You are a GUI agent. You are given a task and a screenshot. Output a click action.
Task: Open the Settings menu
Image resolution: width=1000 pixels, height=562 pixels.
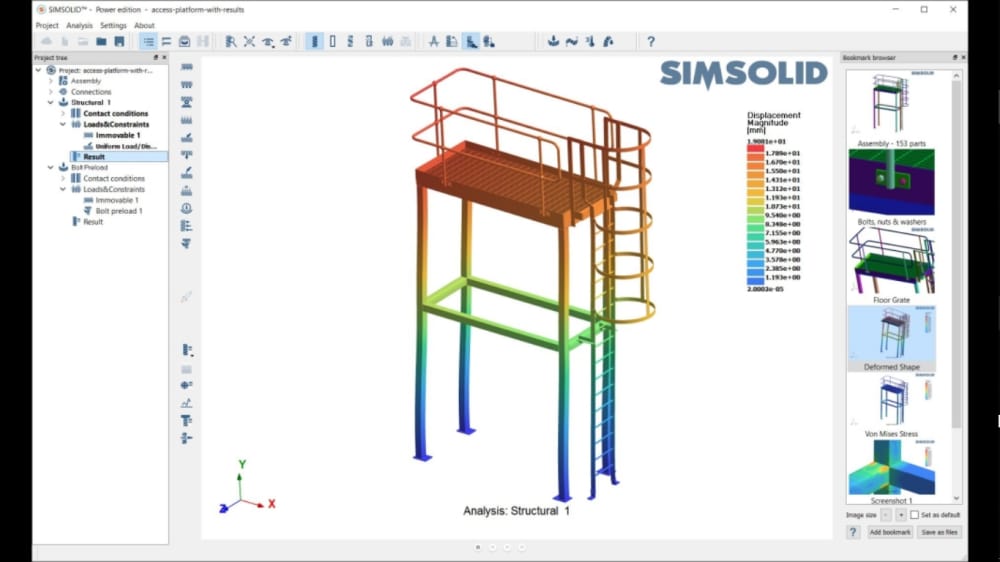pyautogui.click(x=113, y=25)
